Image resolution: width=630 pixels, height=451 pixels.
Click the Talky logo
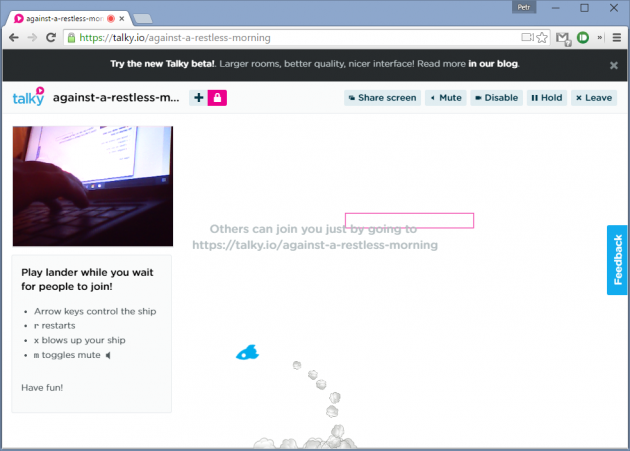click(x=28, y=97)
